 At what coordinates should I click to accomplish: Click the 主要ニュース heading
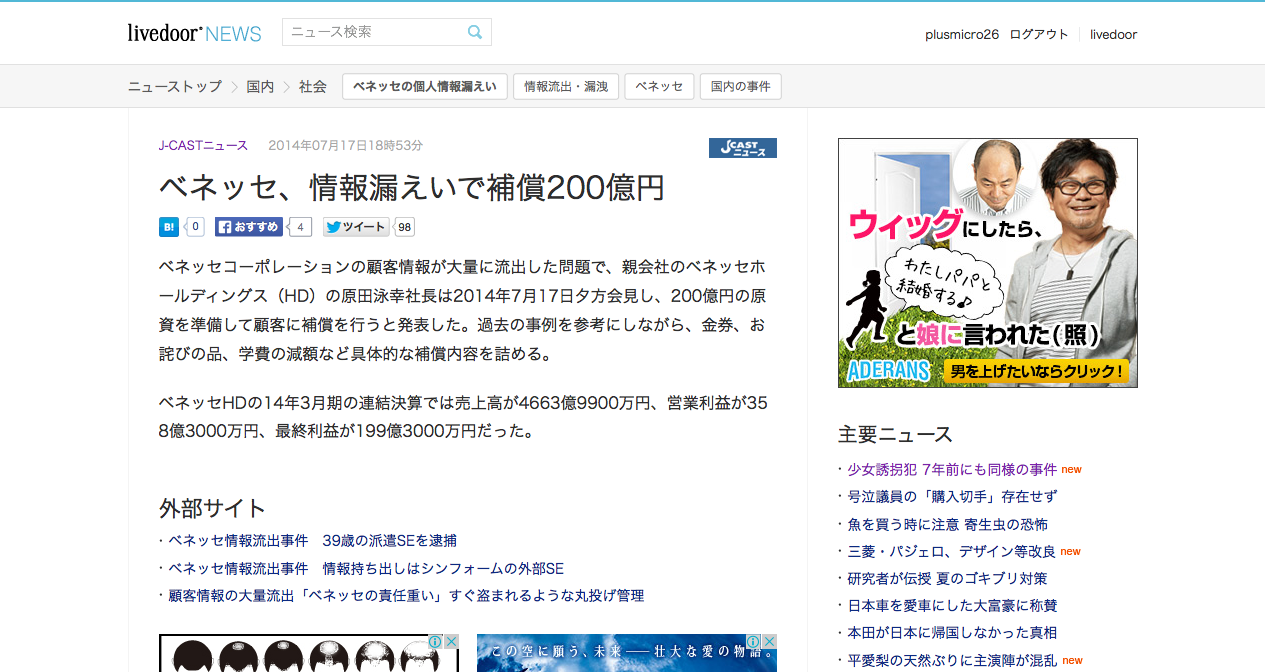pyautogui.click(x=895, y=434)
